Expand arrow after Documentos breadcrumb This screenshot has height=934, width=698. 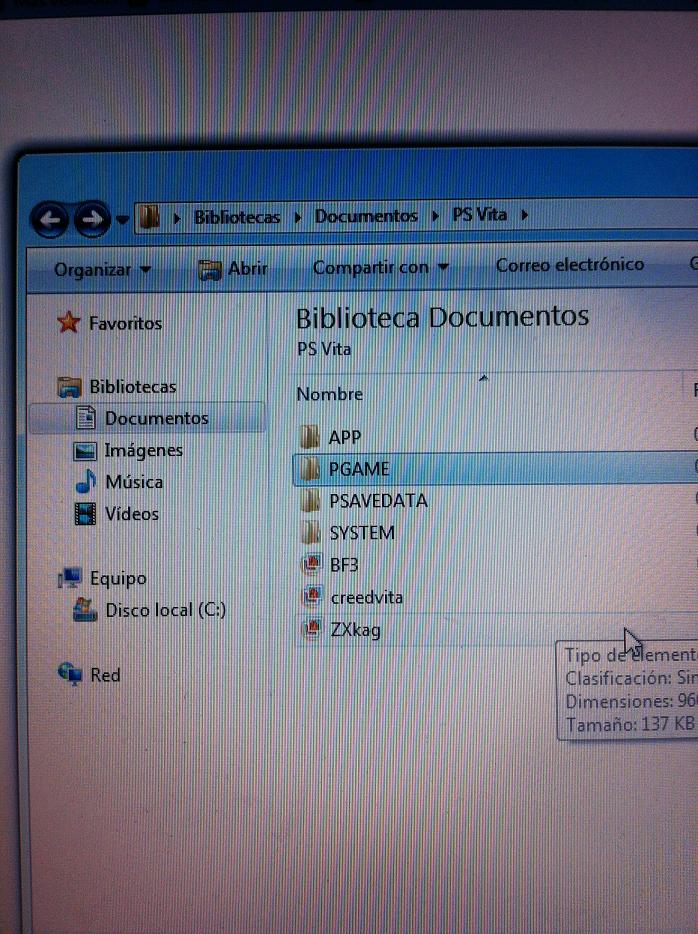435,216
